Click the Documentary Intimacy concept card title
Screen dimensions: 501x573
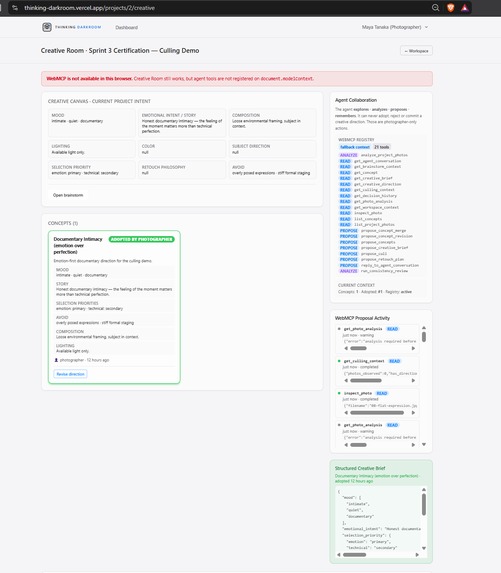78,246
